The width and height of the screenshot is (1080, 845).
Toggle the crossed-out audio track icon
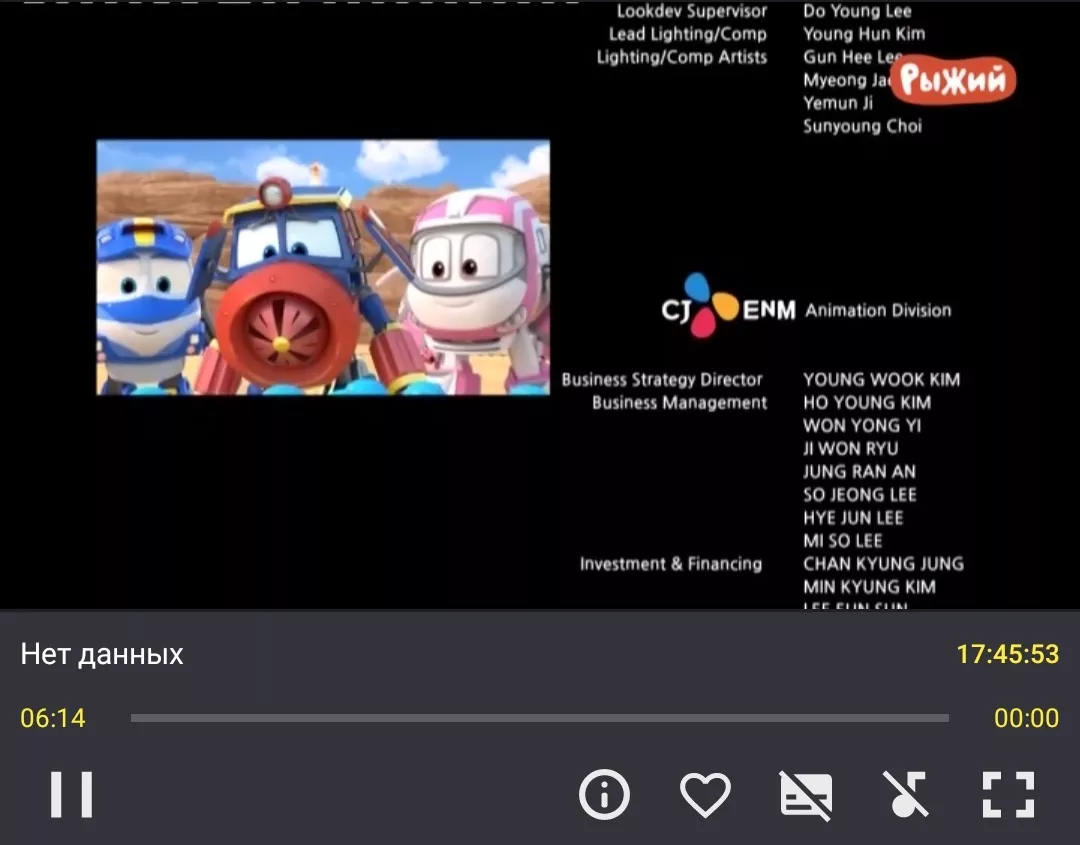pos(906,795)
